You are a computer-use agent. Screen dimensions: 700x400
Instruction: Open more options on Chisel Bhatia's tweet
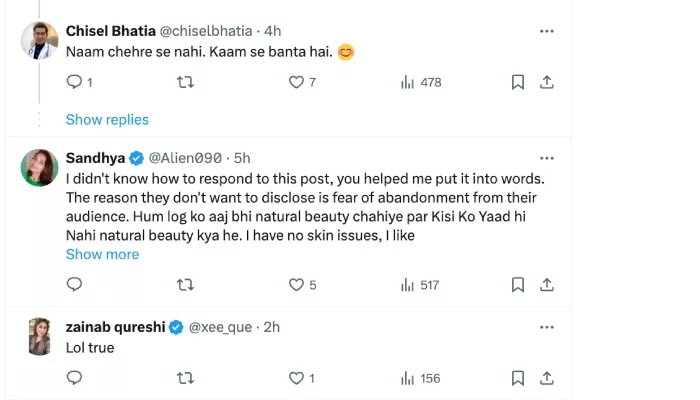pos(546,31)
